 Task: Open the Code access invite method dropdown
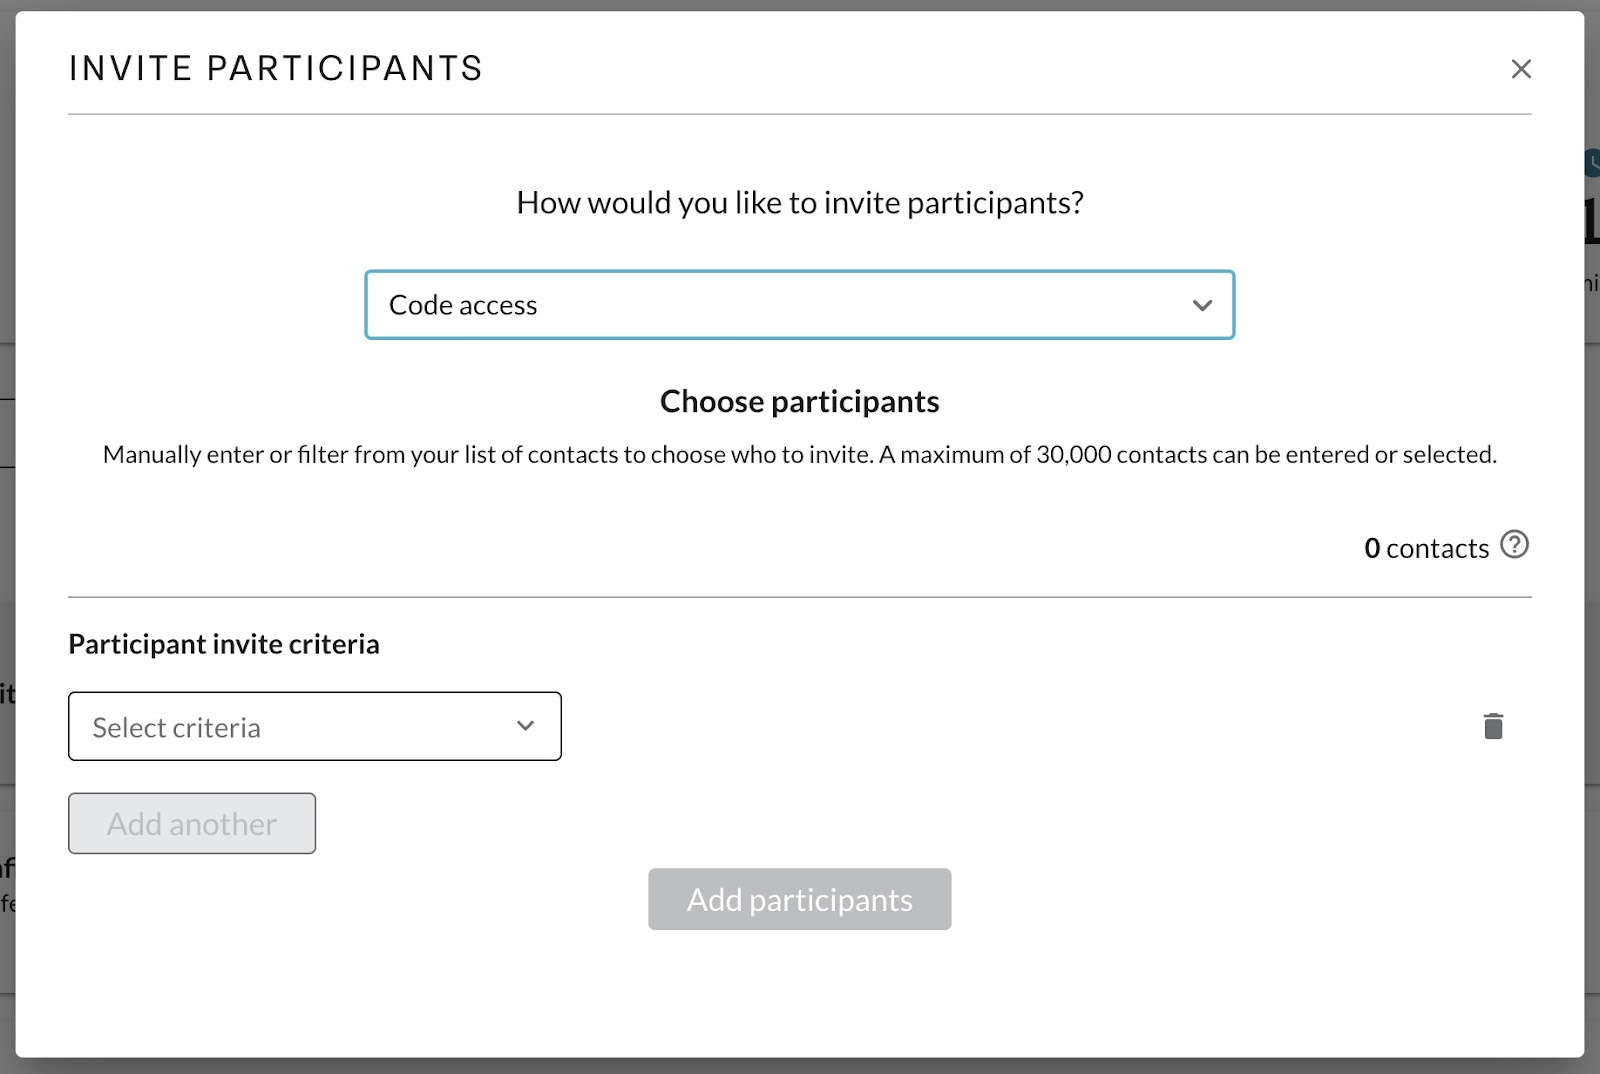point(800,305)
